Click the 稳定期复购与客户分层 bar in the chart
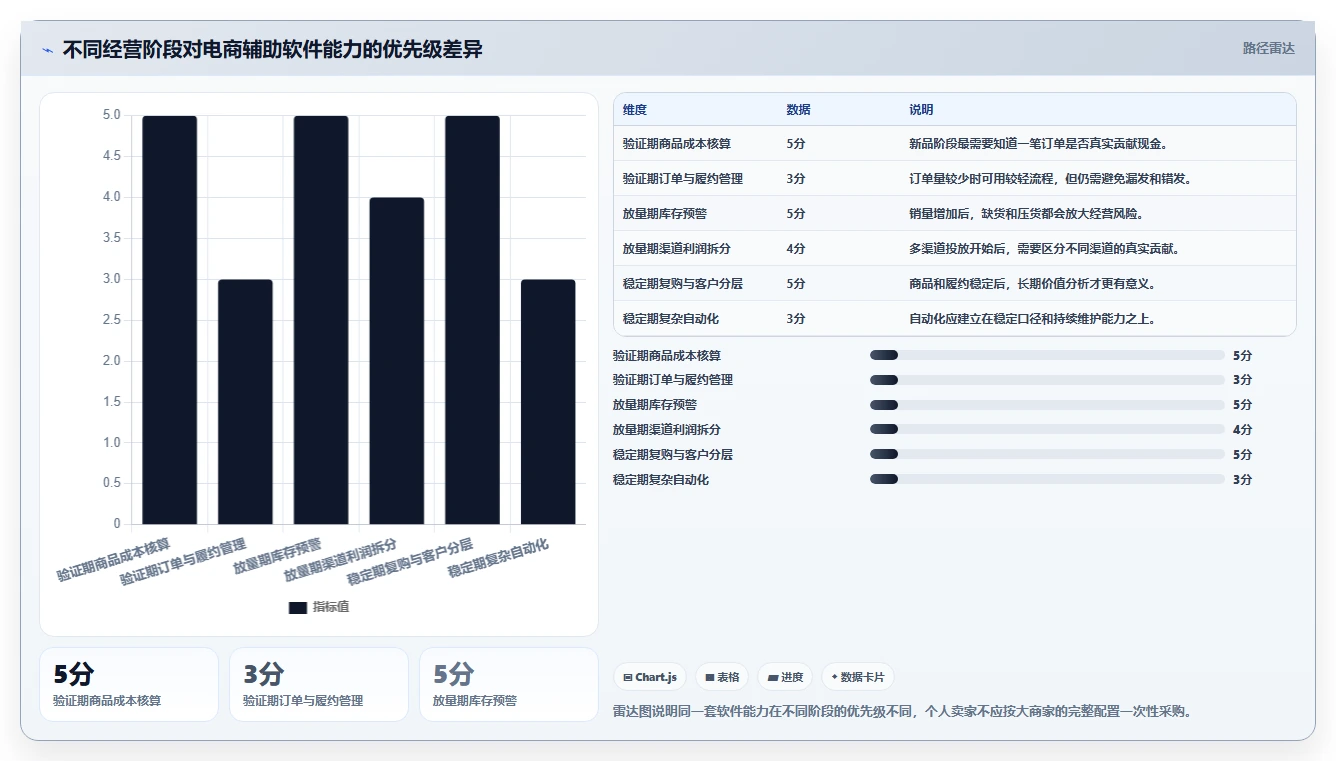Viewport: 1336px width, 761px height. [x=472, y=320]
